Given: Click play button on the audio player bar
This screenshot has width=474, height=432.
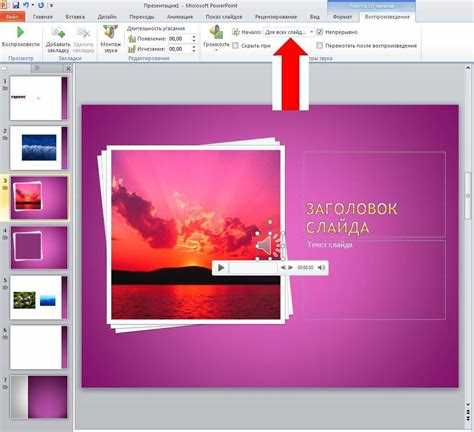Looking at the screenshot, I should [221, 267].
